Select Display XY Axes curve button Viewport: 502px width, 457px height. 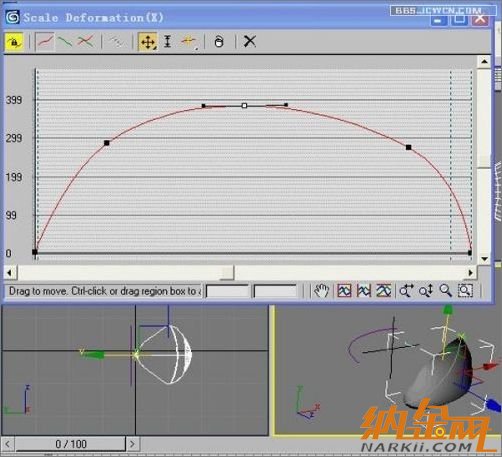coord(86,42)
